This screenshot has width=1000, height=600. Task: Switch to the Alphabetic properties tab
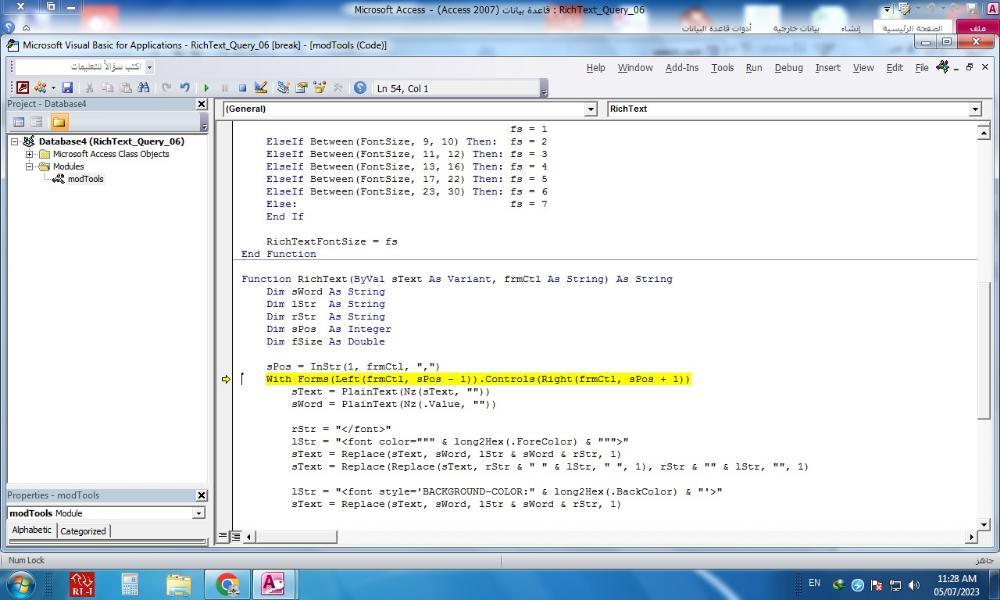click(31, 530)
